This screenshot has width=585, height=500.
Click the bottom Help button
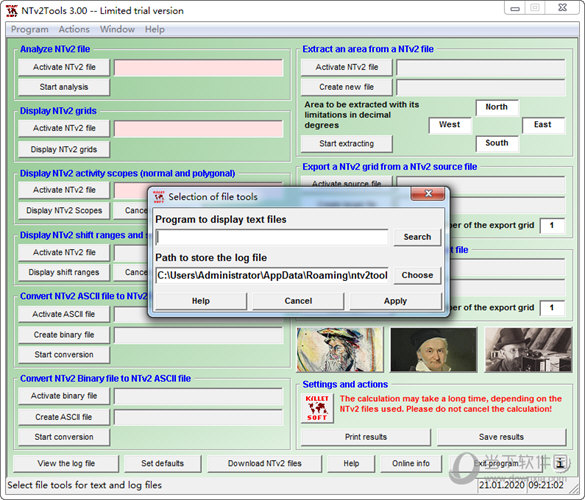click(x=351, y=463)
